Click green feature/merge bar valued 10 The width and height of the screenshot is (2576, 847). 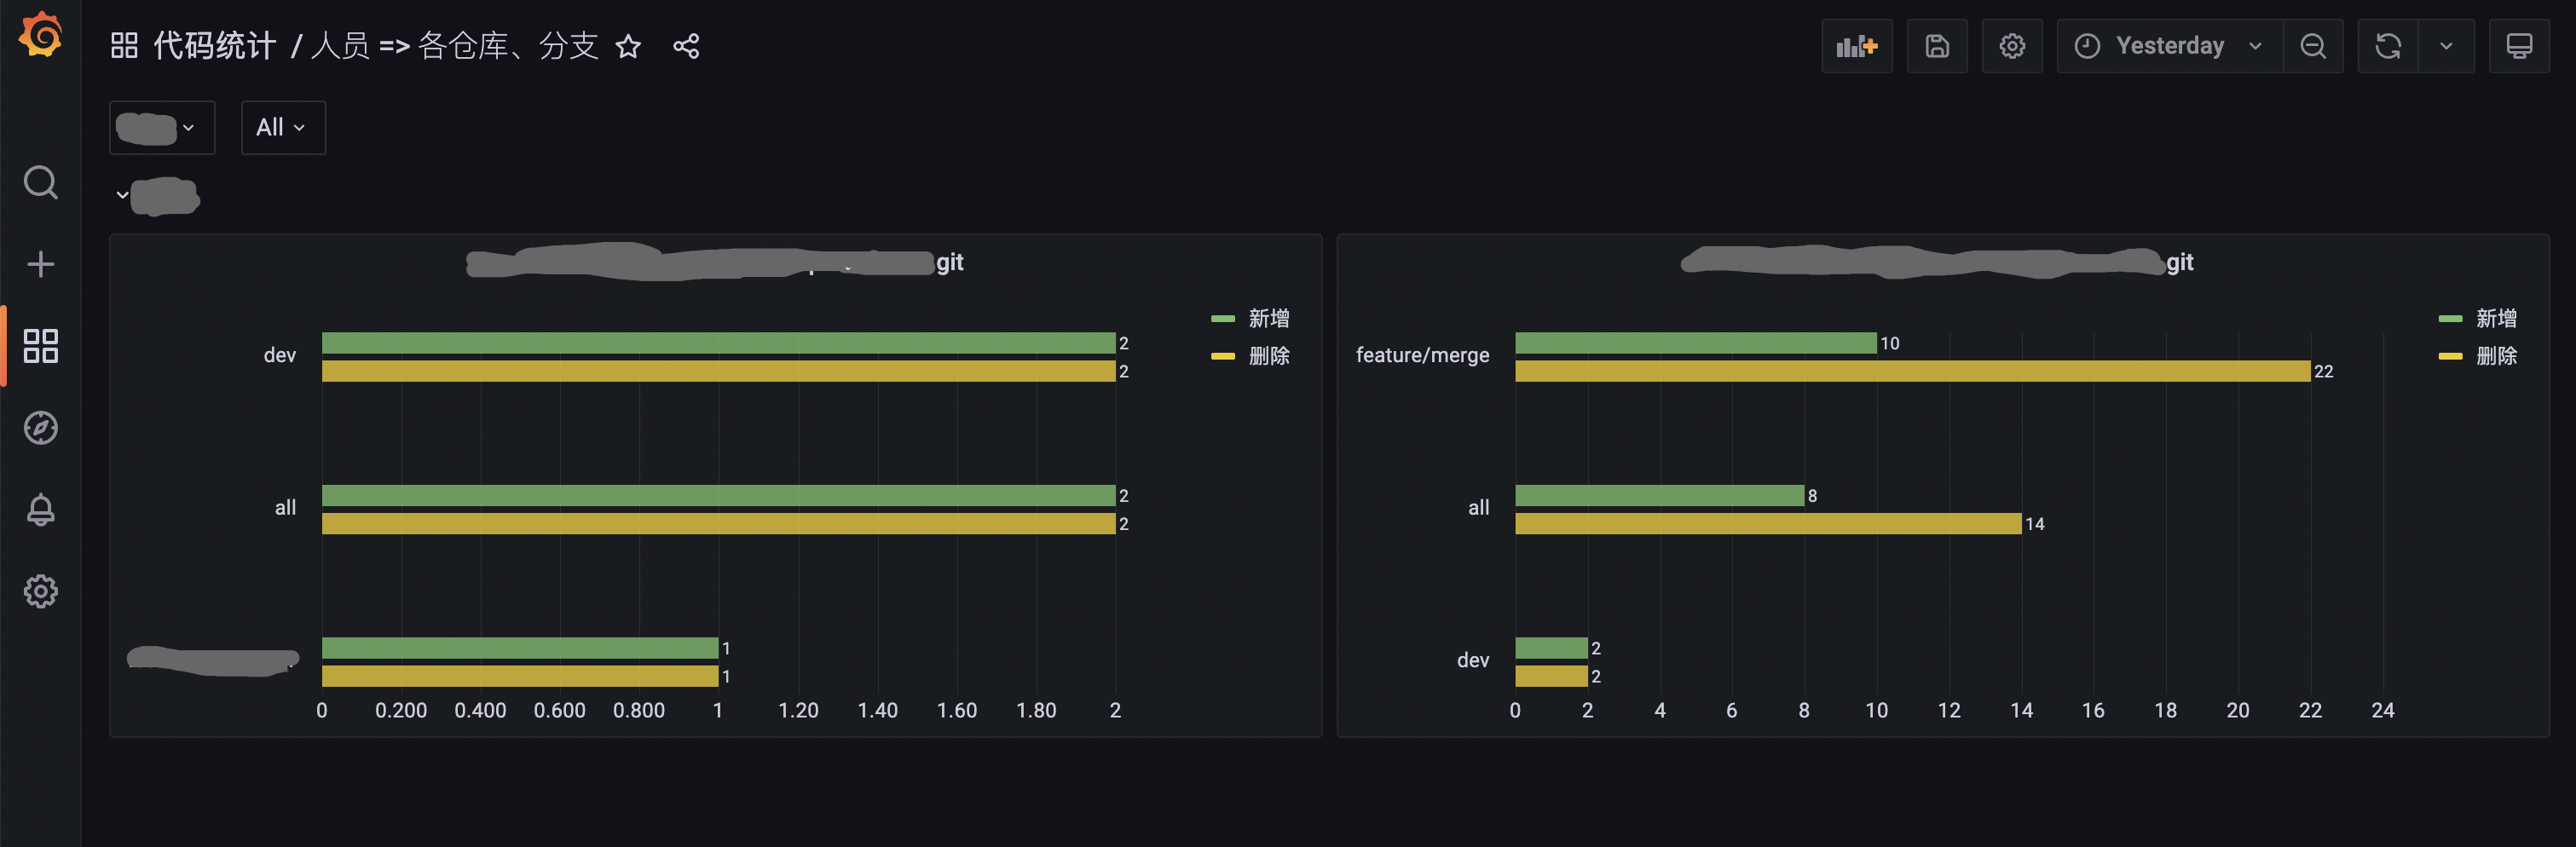pos(1695,343)
